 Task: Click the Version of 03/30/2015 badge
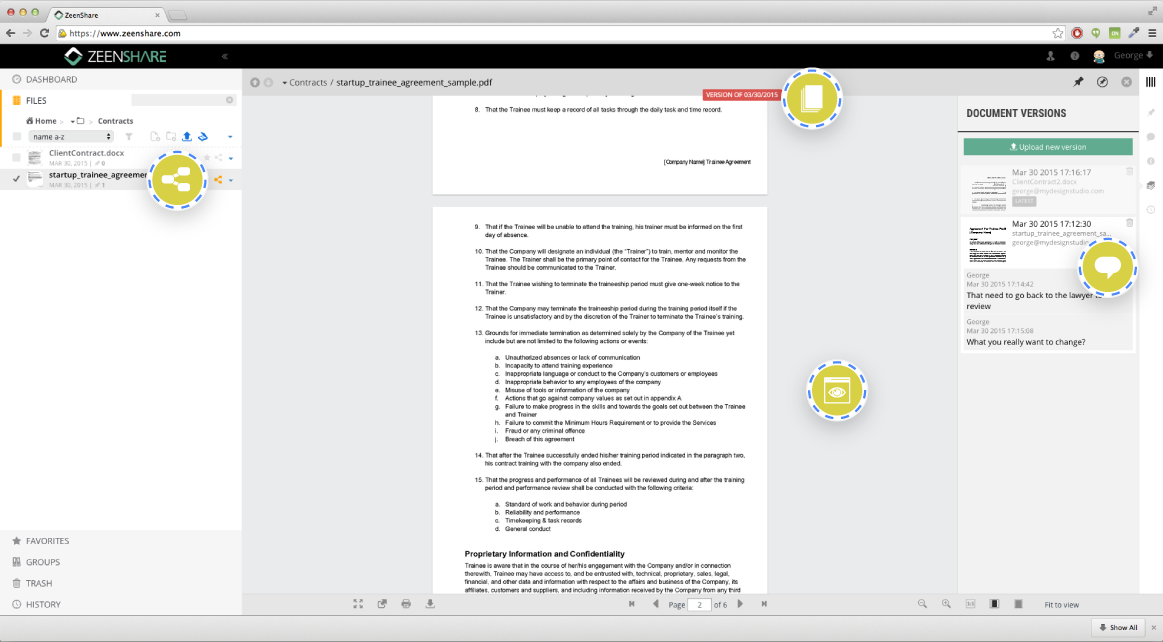pos(741,95)
